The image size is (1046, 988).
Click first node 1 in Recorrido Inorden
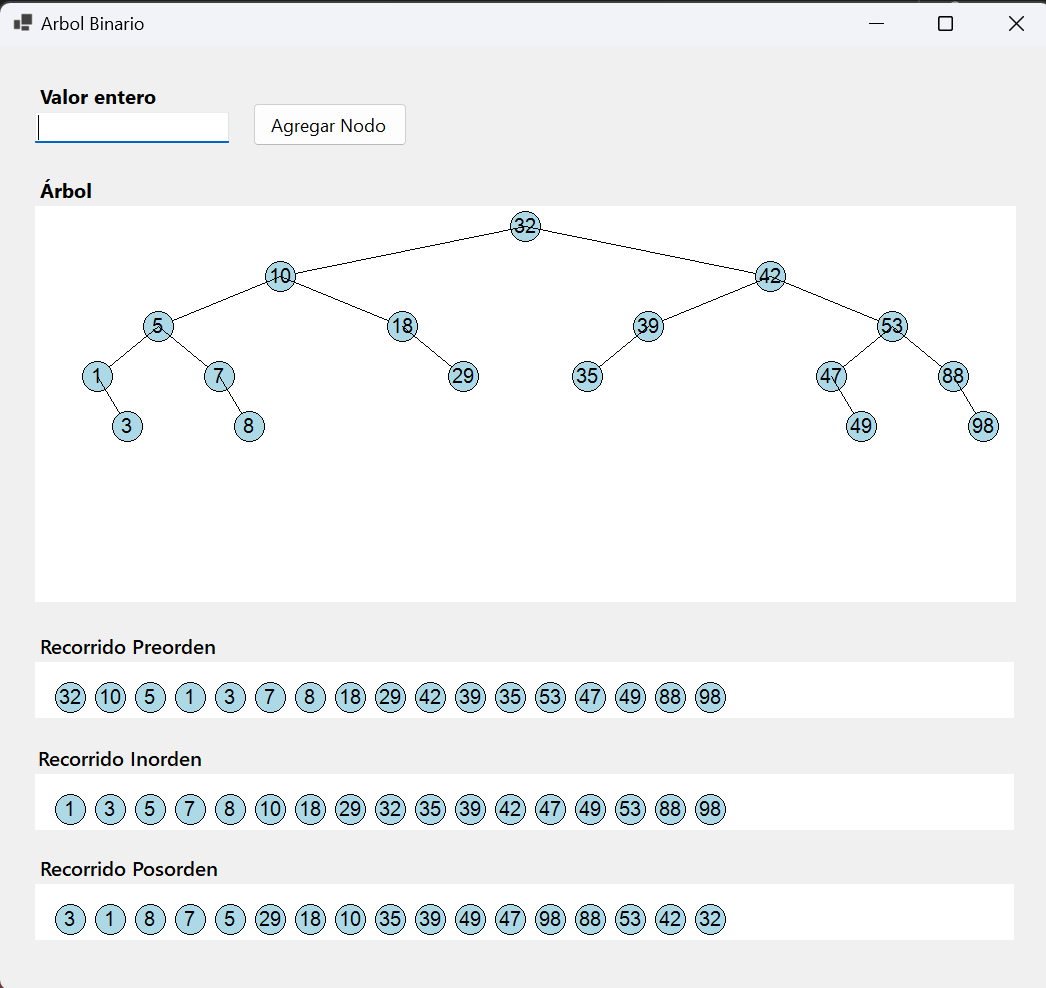[x=70, y=809]
